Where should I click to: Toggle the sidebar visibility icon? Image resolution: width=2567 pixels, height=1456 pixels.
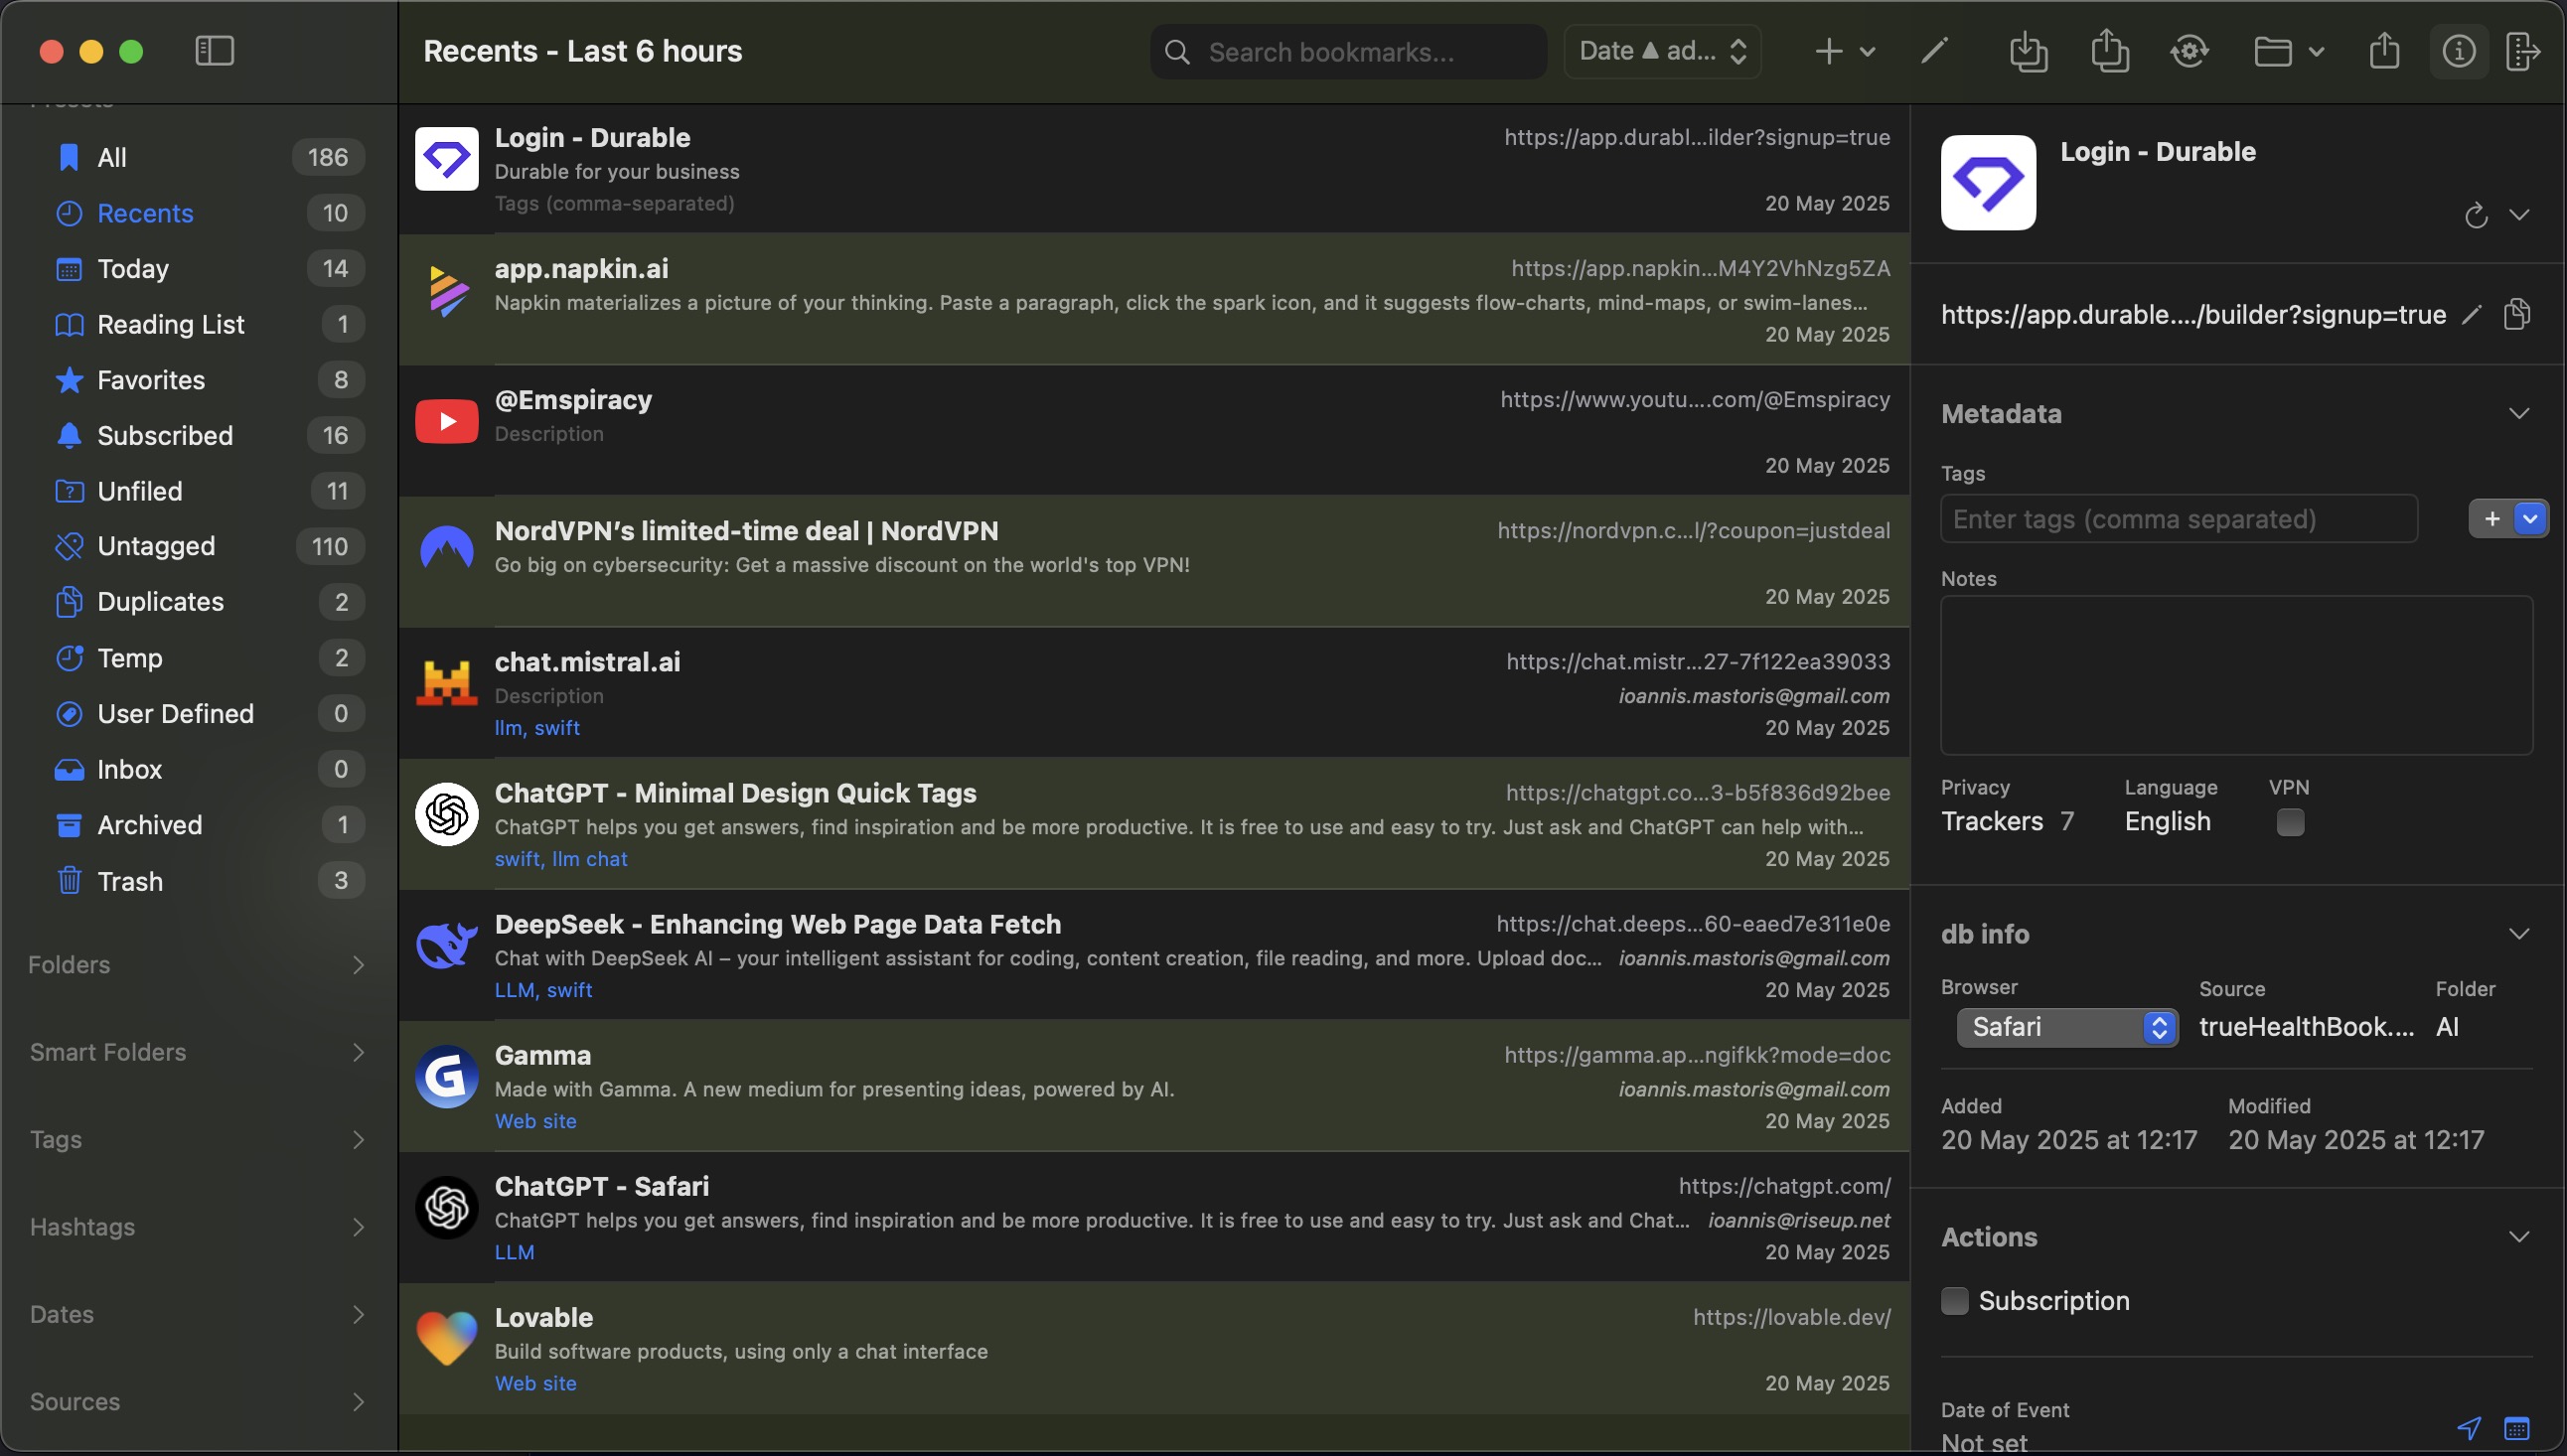(214, 51)
